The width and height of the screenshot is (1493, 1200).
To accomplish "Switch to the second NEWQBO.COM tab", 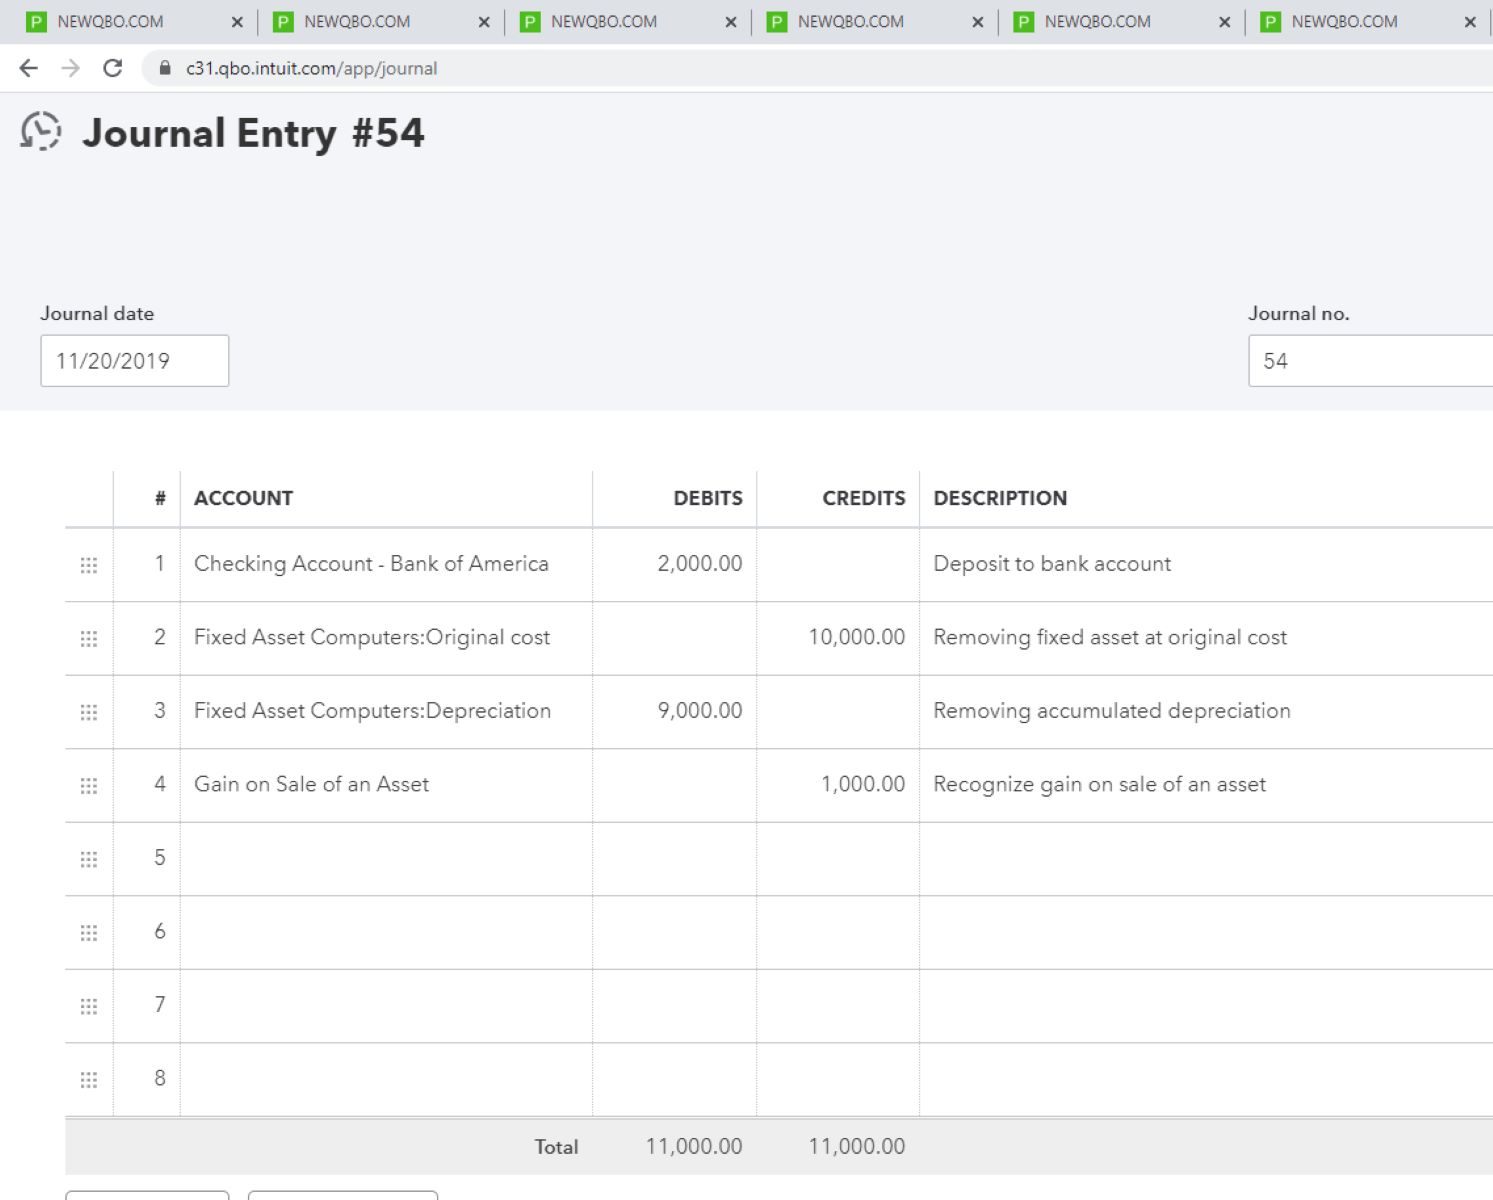I will (x=357, y=22).
